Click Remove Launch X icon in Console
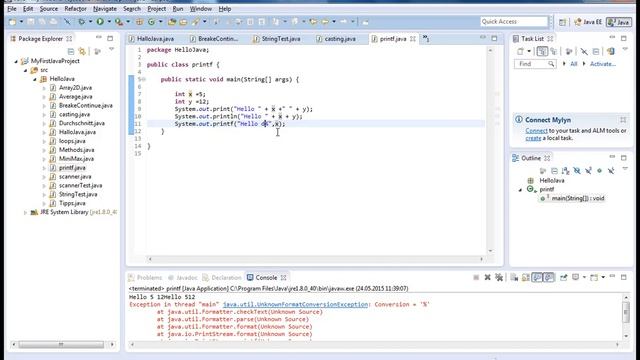The image size is (640, 360). 487,278
